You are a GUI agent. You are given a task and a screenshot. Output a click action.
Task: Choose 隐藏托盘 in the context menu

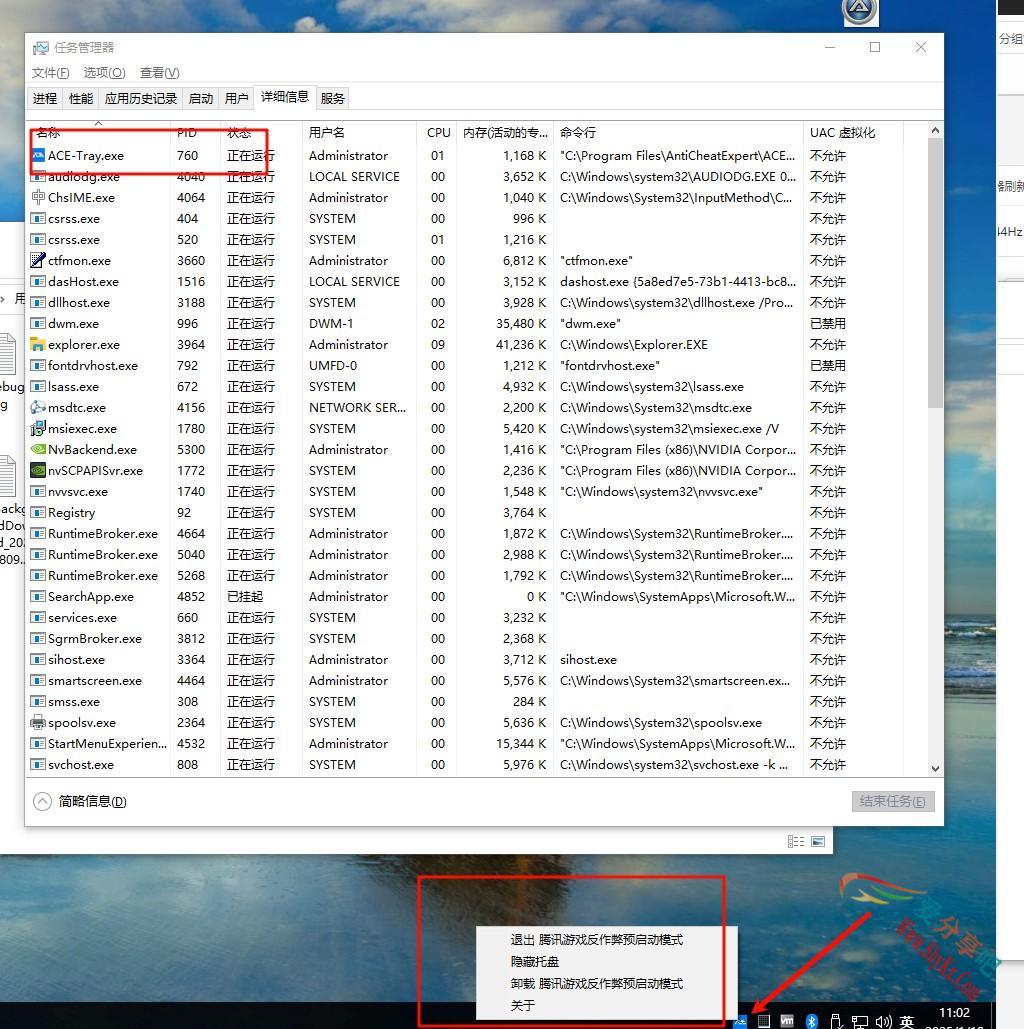535,961
